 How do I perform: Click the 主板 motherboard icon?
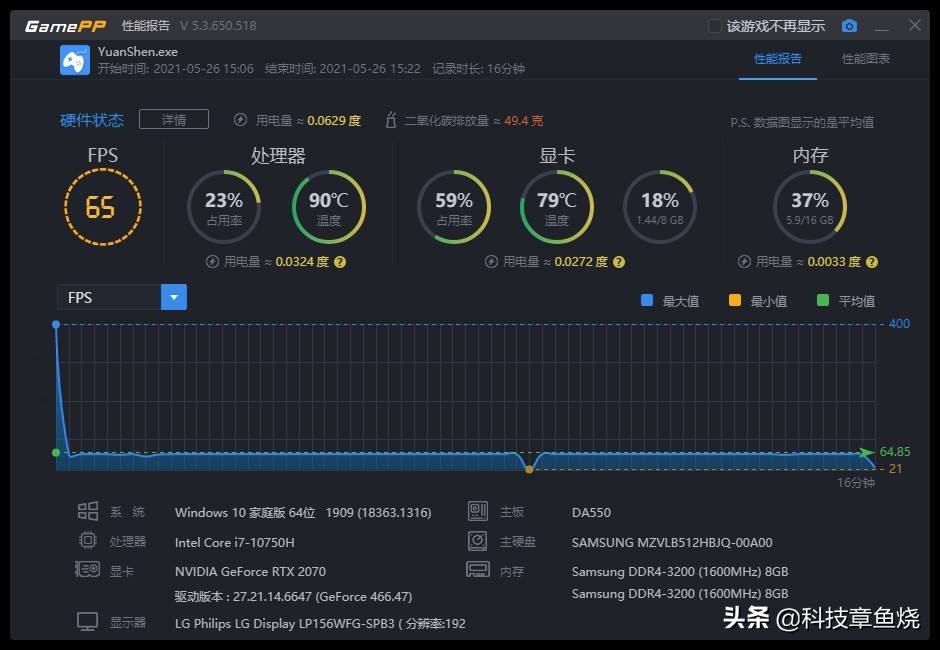point(477,511)
